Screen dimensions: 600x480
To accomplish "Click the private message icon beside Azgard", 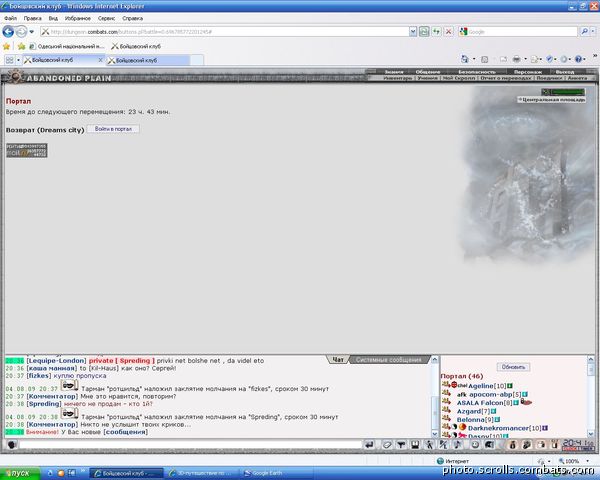I will point(446,410).
